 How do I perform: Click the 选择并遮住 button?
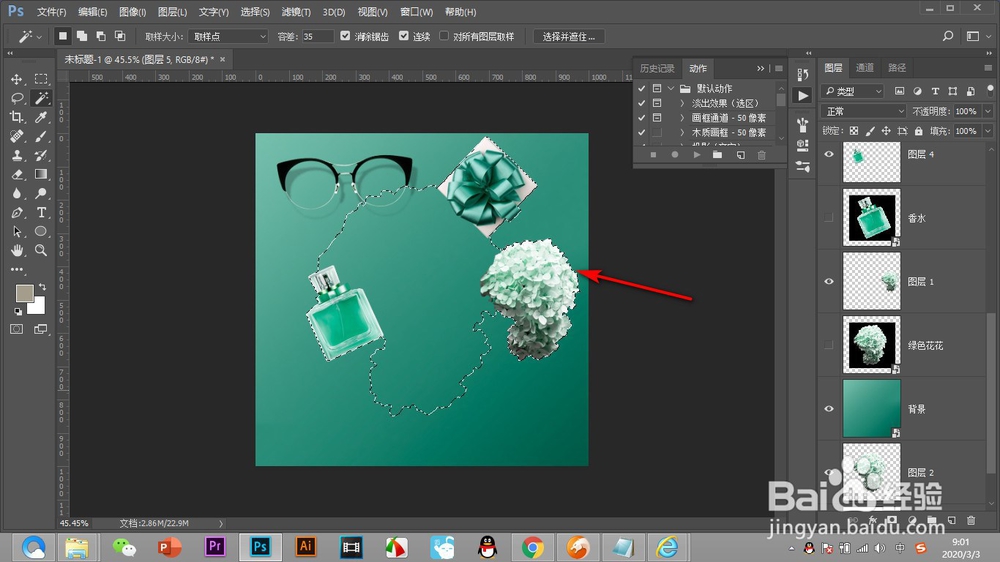click(569, 36)
